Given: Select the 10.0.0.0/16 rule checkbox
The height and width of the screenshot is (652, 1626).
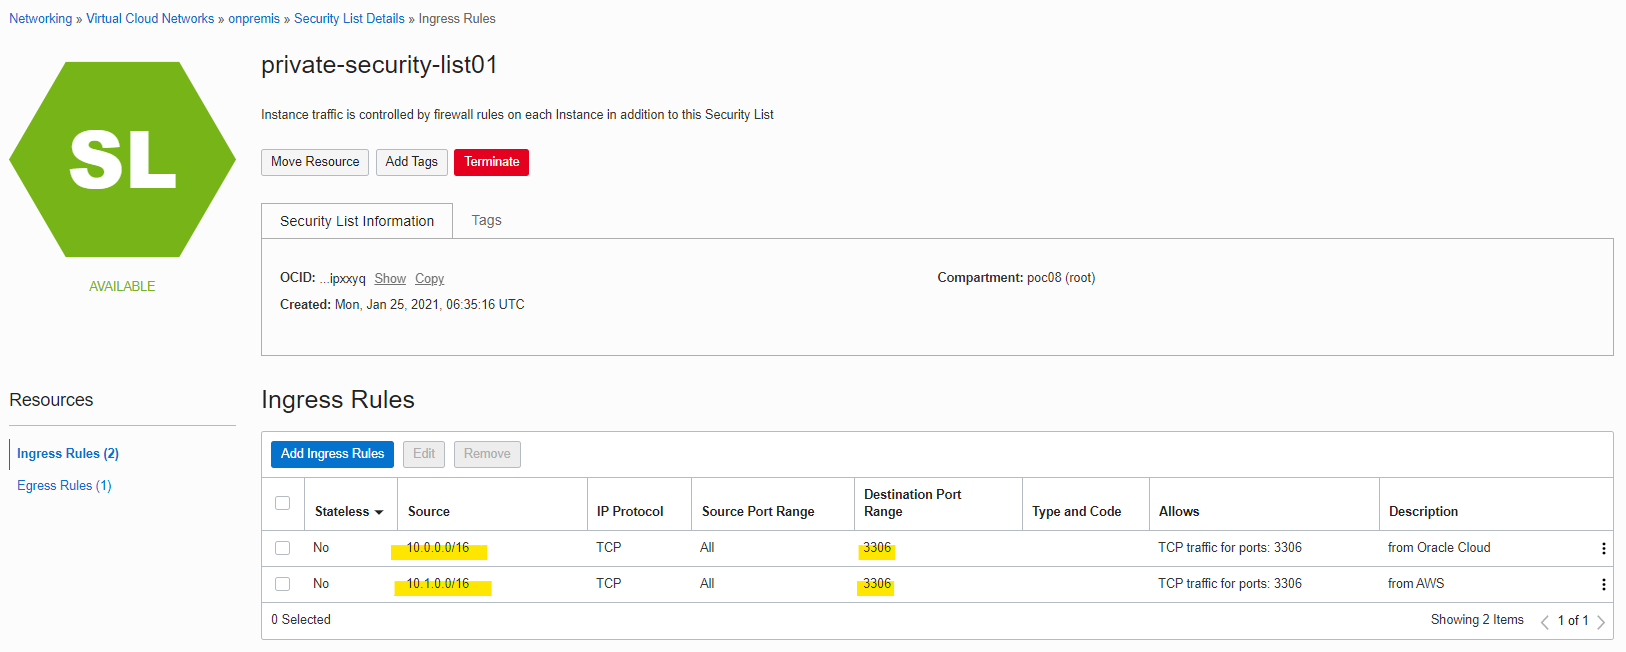Looking at the screenshot, I should coord(282,548).
